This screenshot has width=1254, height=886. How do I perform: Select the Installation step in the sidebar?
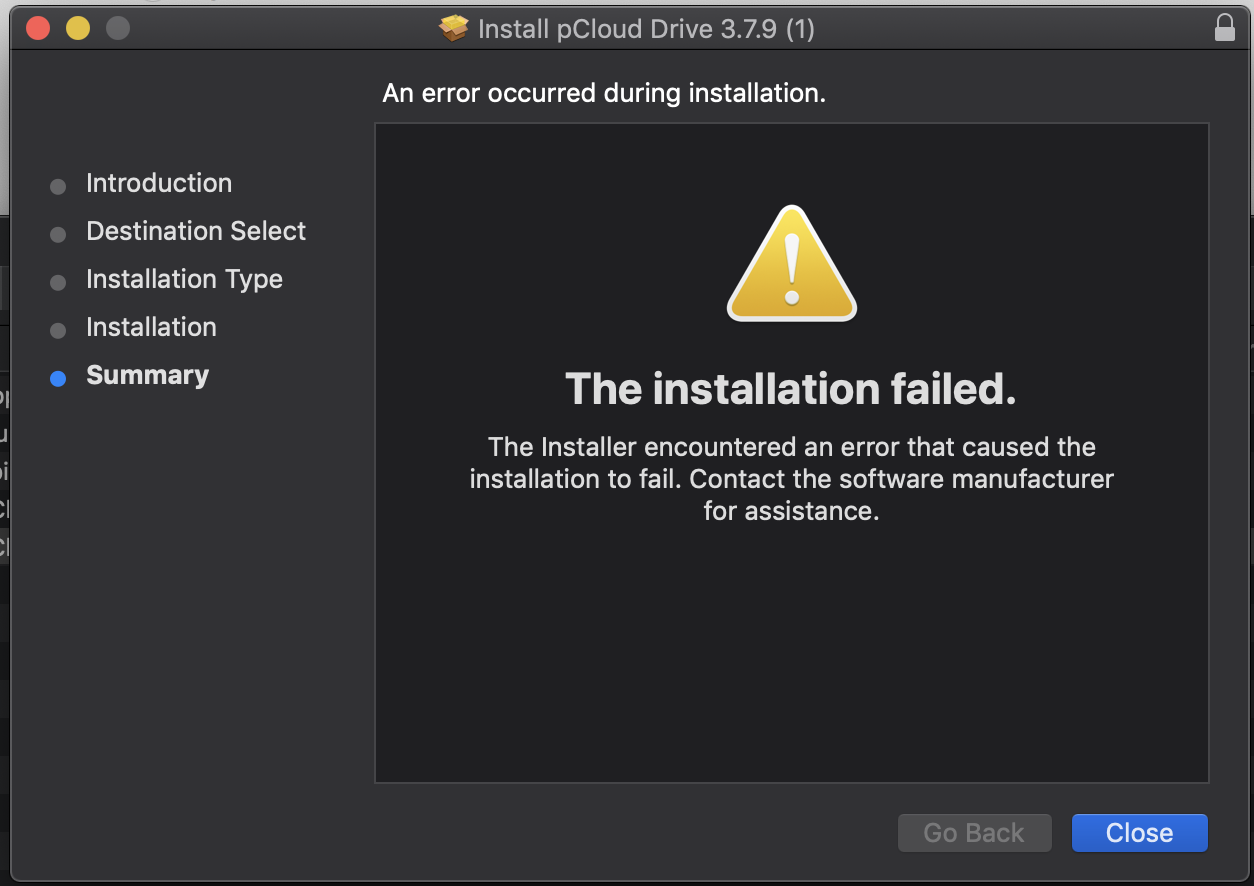coord(151,327)
